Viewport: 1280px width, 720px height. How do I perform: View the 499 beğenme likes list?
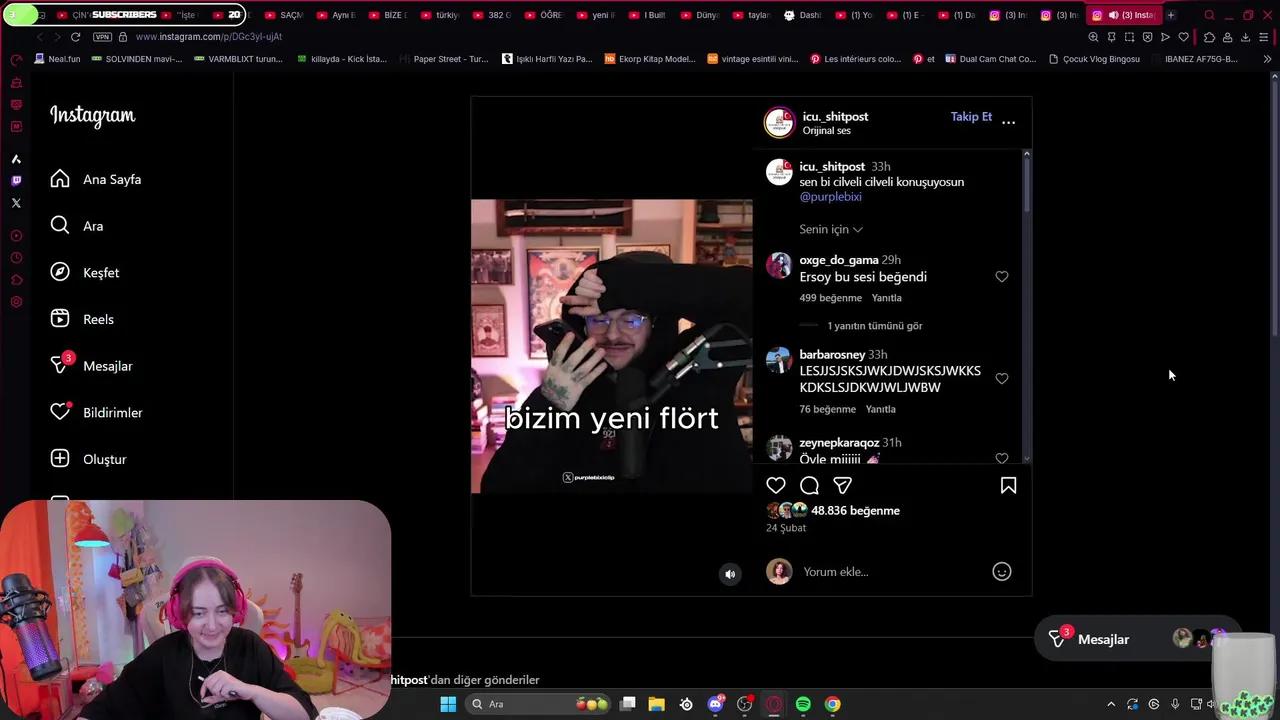(830, 298)
